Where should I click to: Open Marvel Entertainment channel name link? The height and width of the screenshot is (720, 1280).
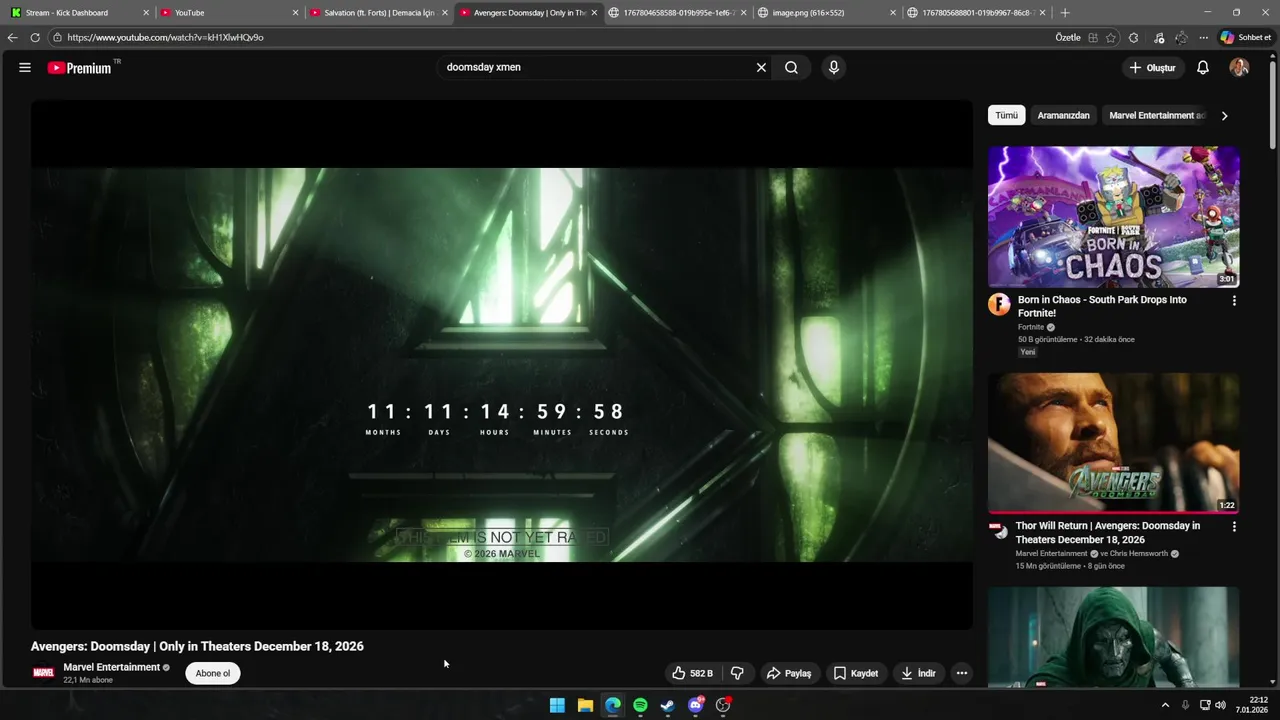112,667
